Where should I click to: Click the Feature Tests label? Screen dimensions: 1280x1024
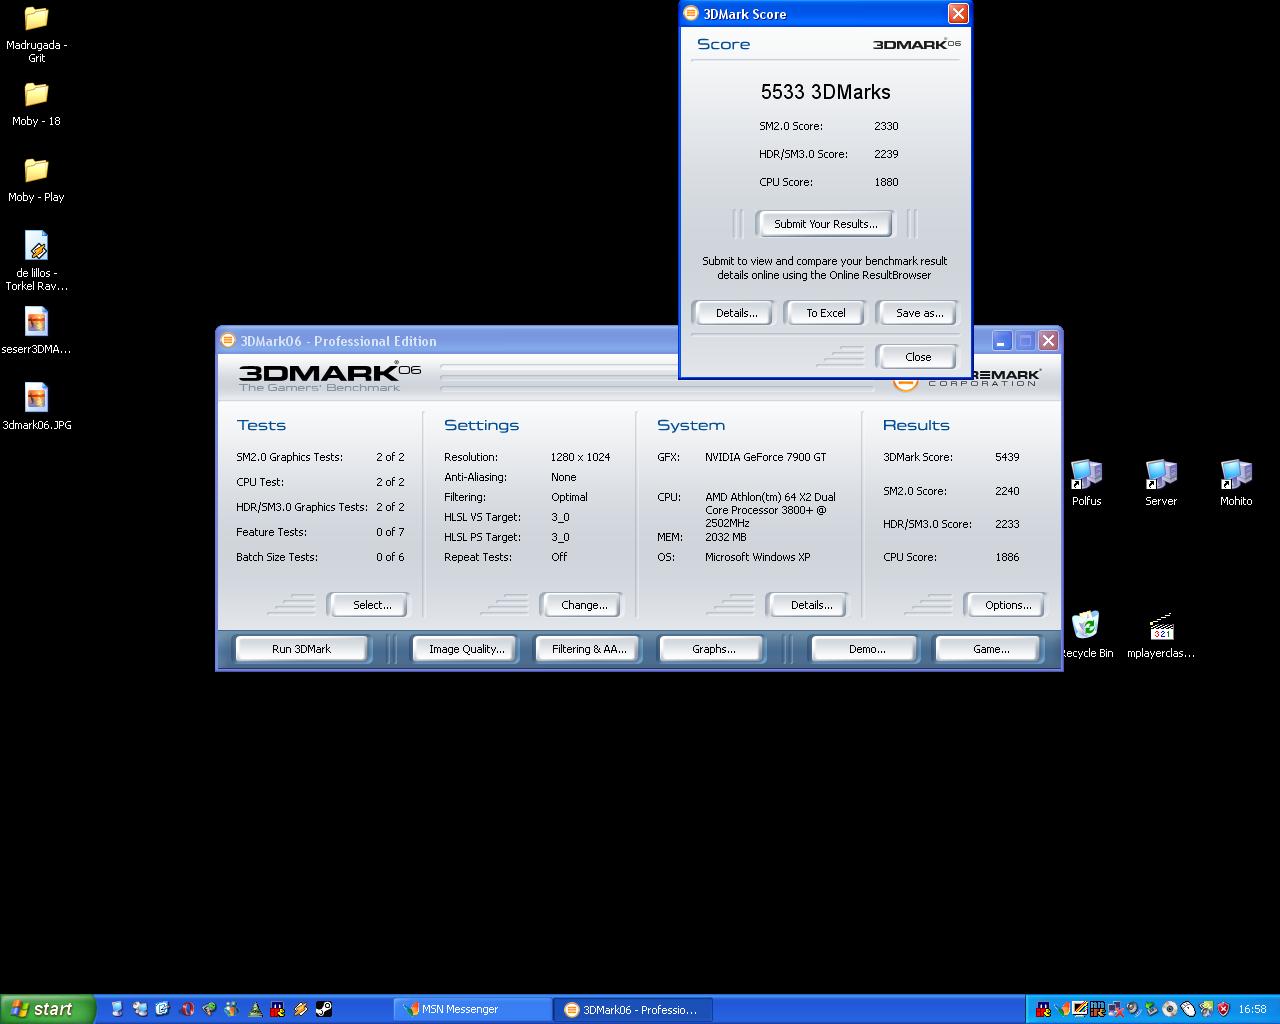(x=271, y=532)
